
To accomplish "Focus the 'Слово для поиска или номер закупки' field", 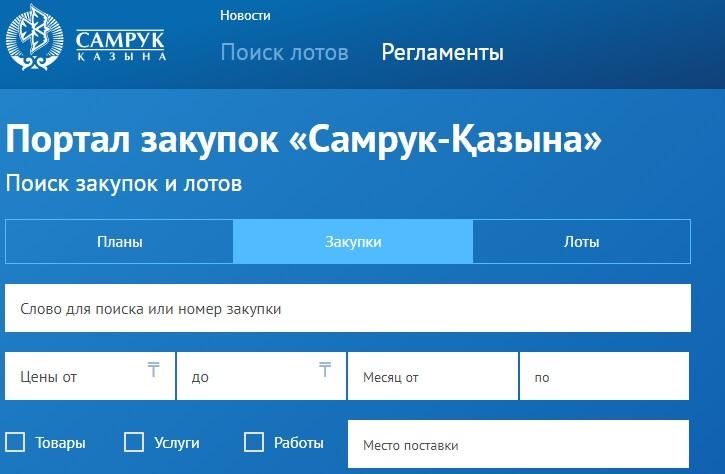I will [x=348, y=308].
